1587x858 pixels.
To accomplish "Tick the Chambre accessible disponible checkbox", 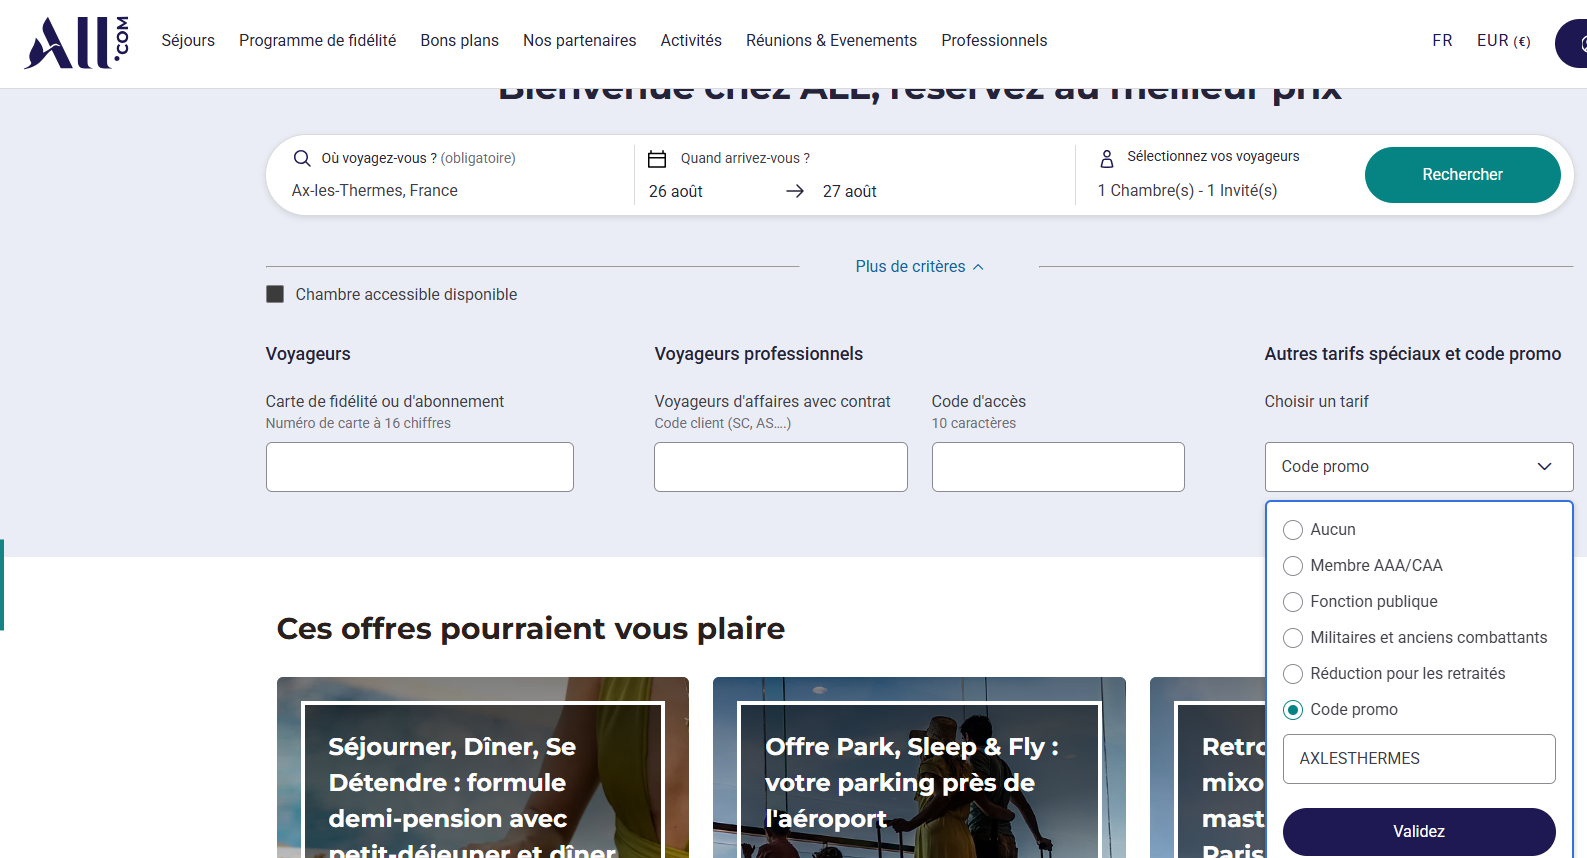I will coord(275,294).
